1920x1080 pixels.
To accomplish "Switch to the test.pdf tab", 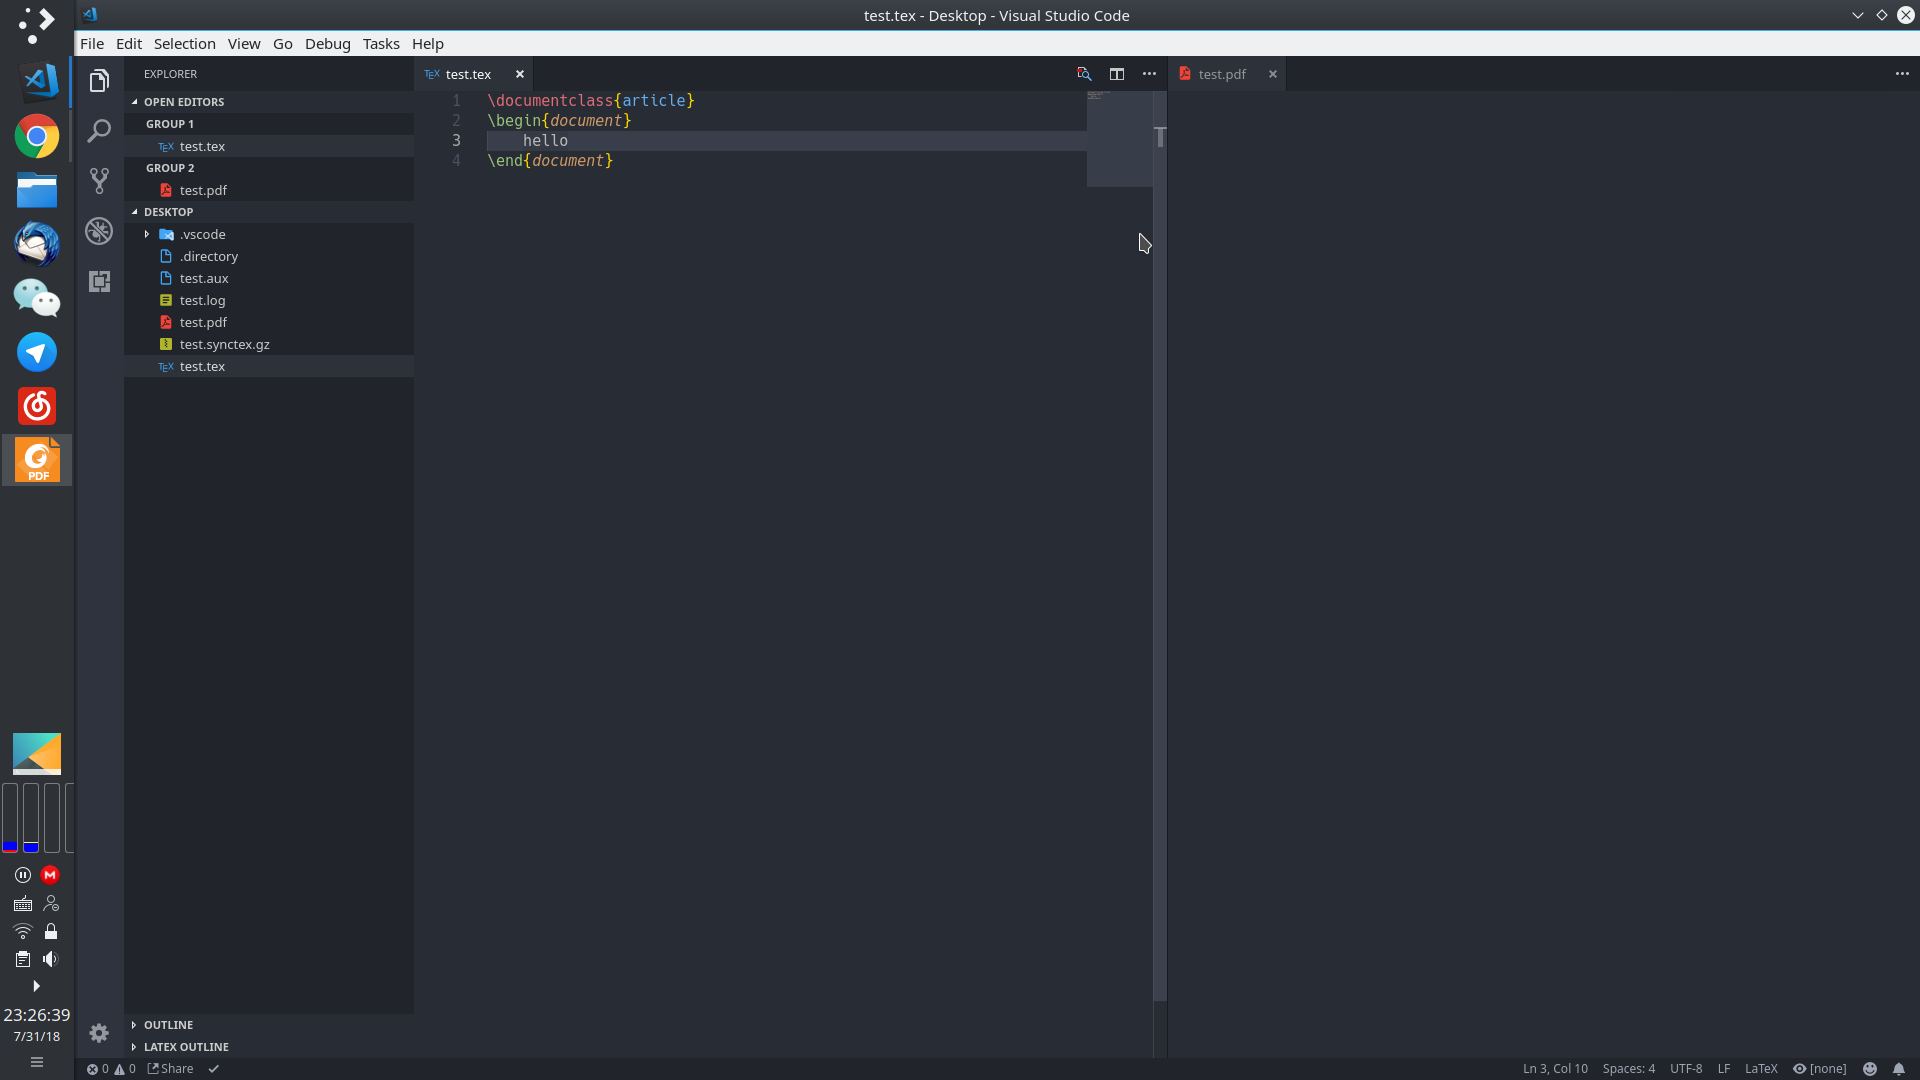I will click(1221, 74).
